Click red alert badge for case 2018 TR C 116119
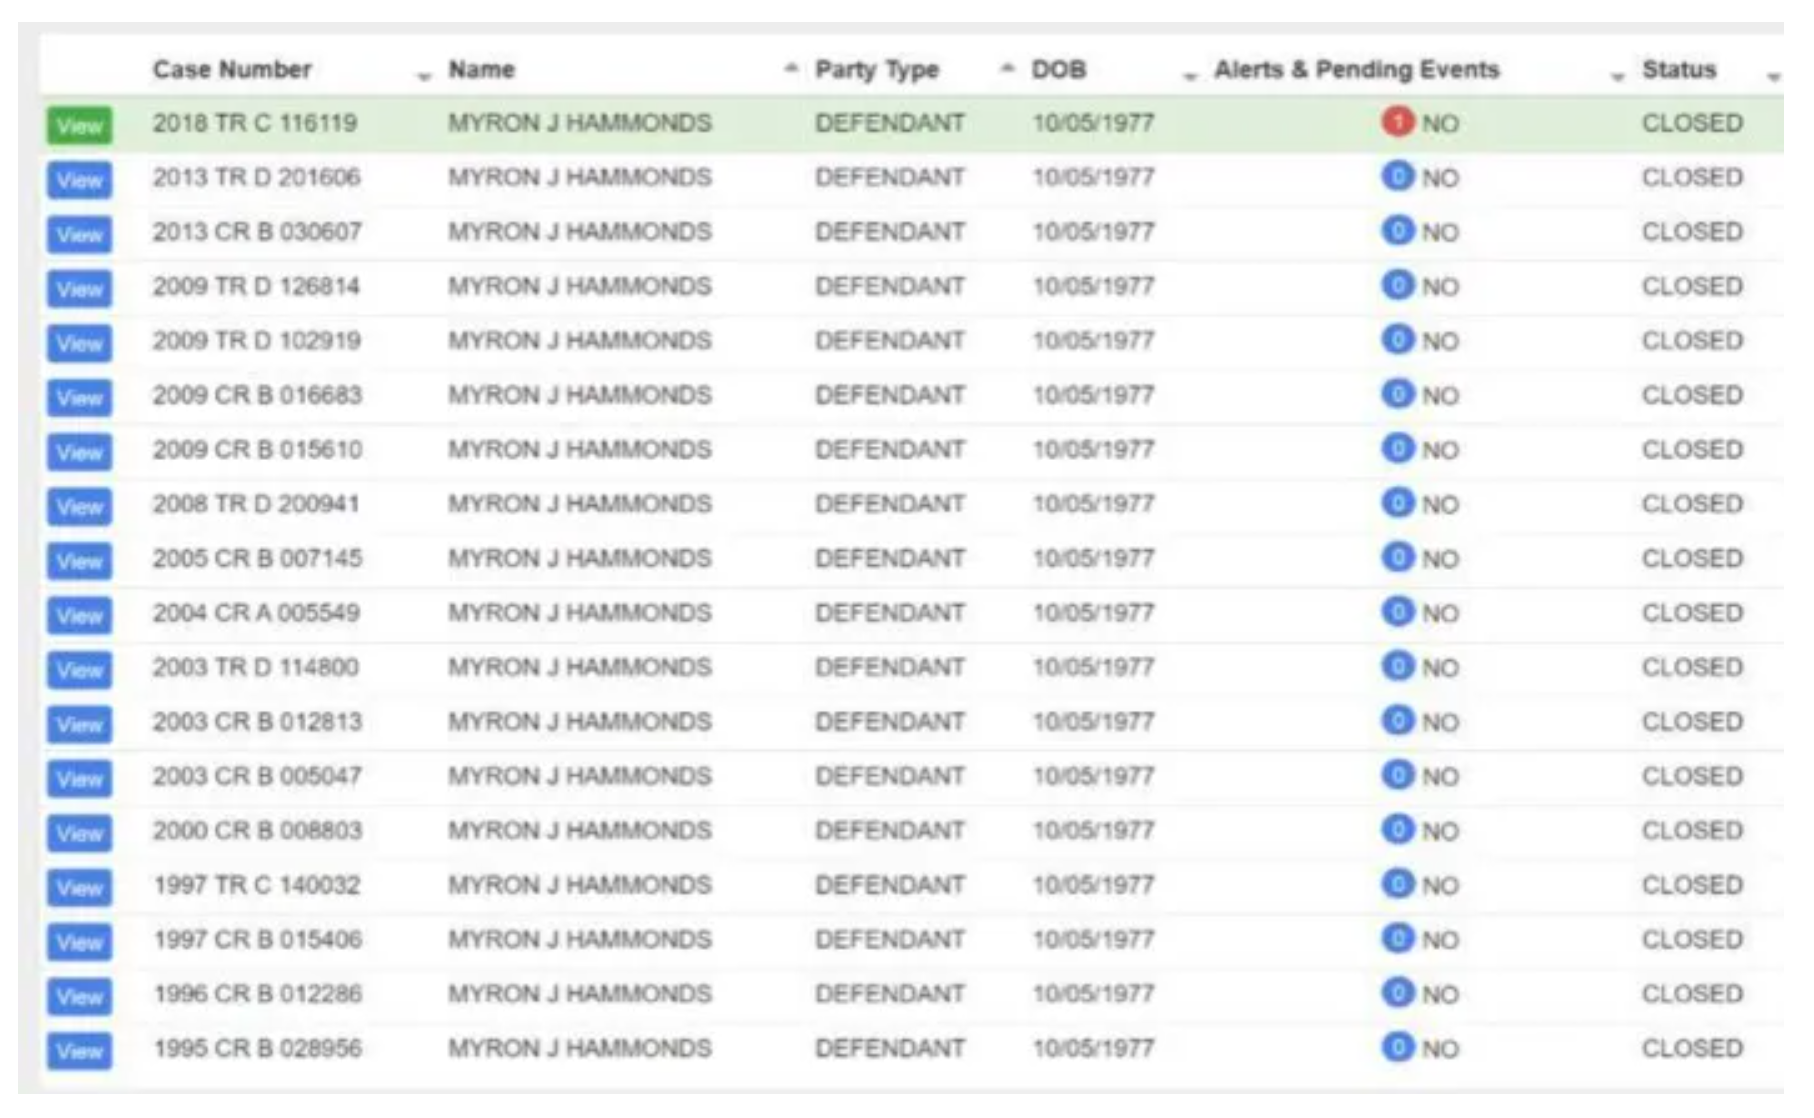The image size is (1814, 1118). (1398, 121)
